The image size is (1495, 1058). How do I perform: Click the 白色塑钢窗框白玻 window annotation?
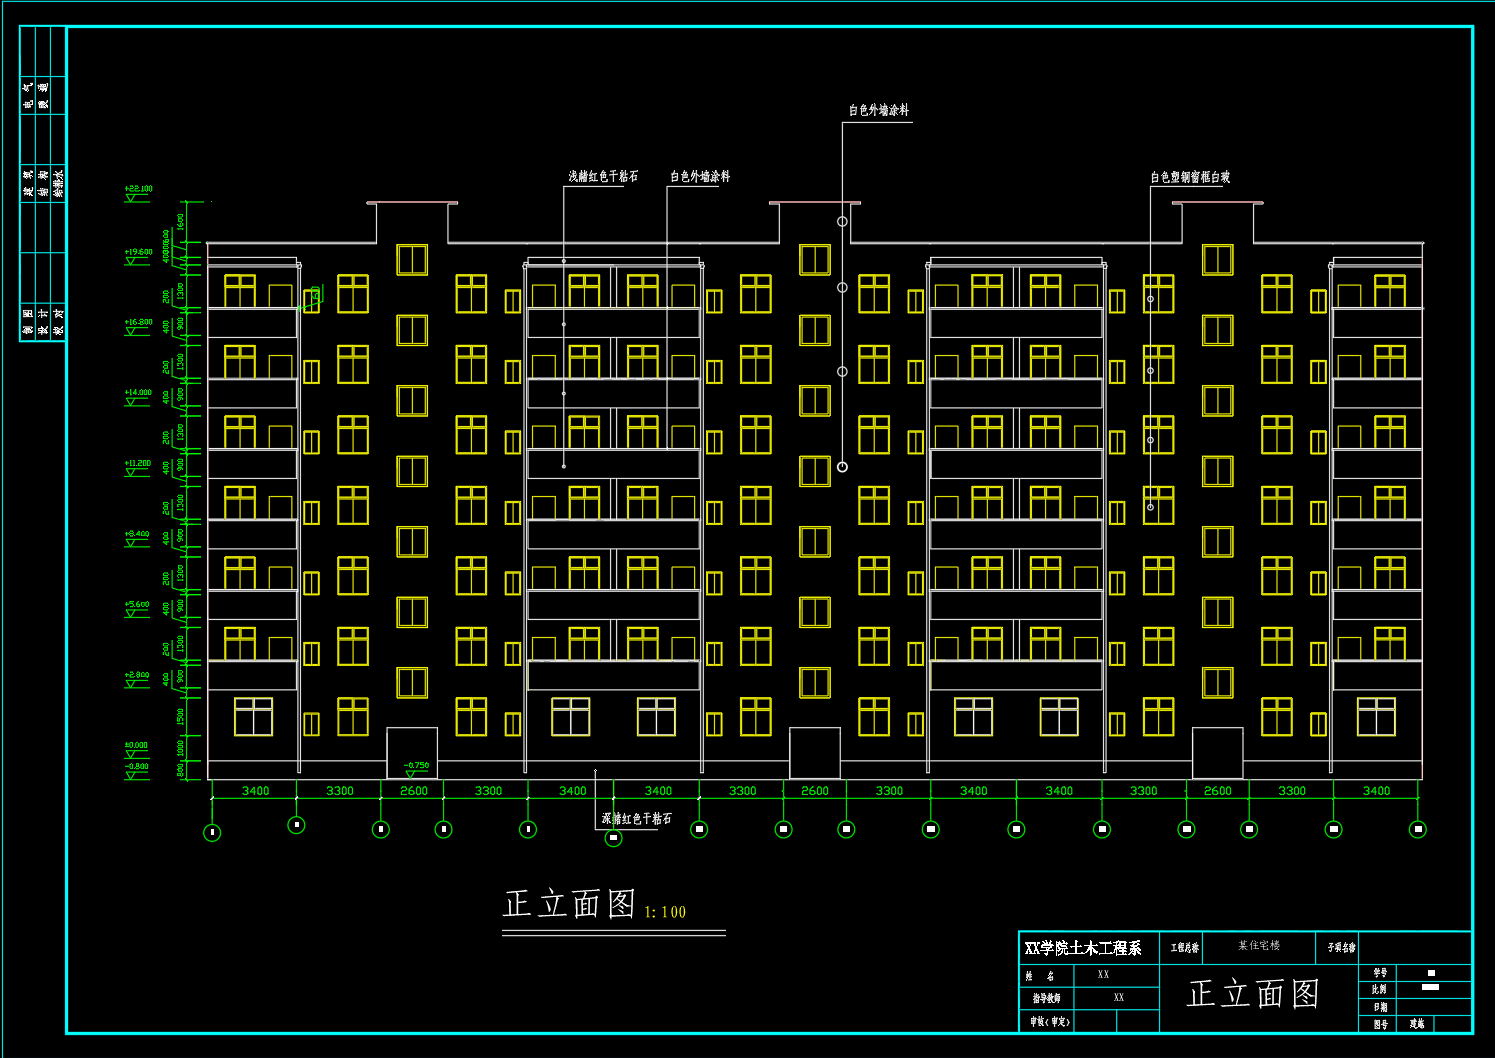(1189, 177)
